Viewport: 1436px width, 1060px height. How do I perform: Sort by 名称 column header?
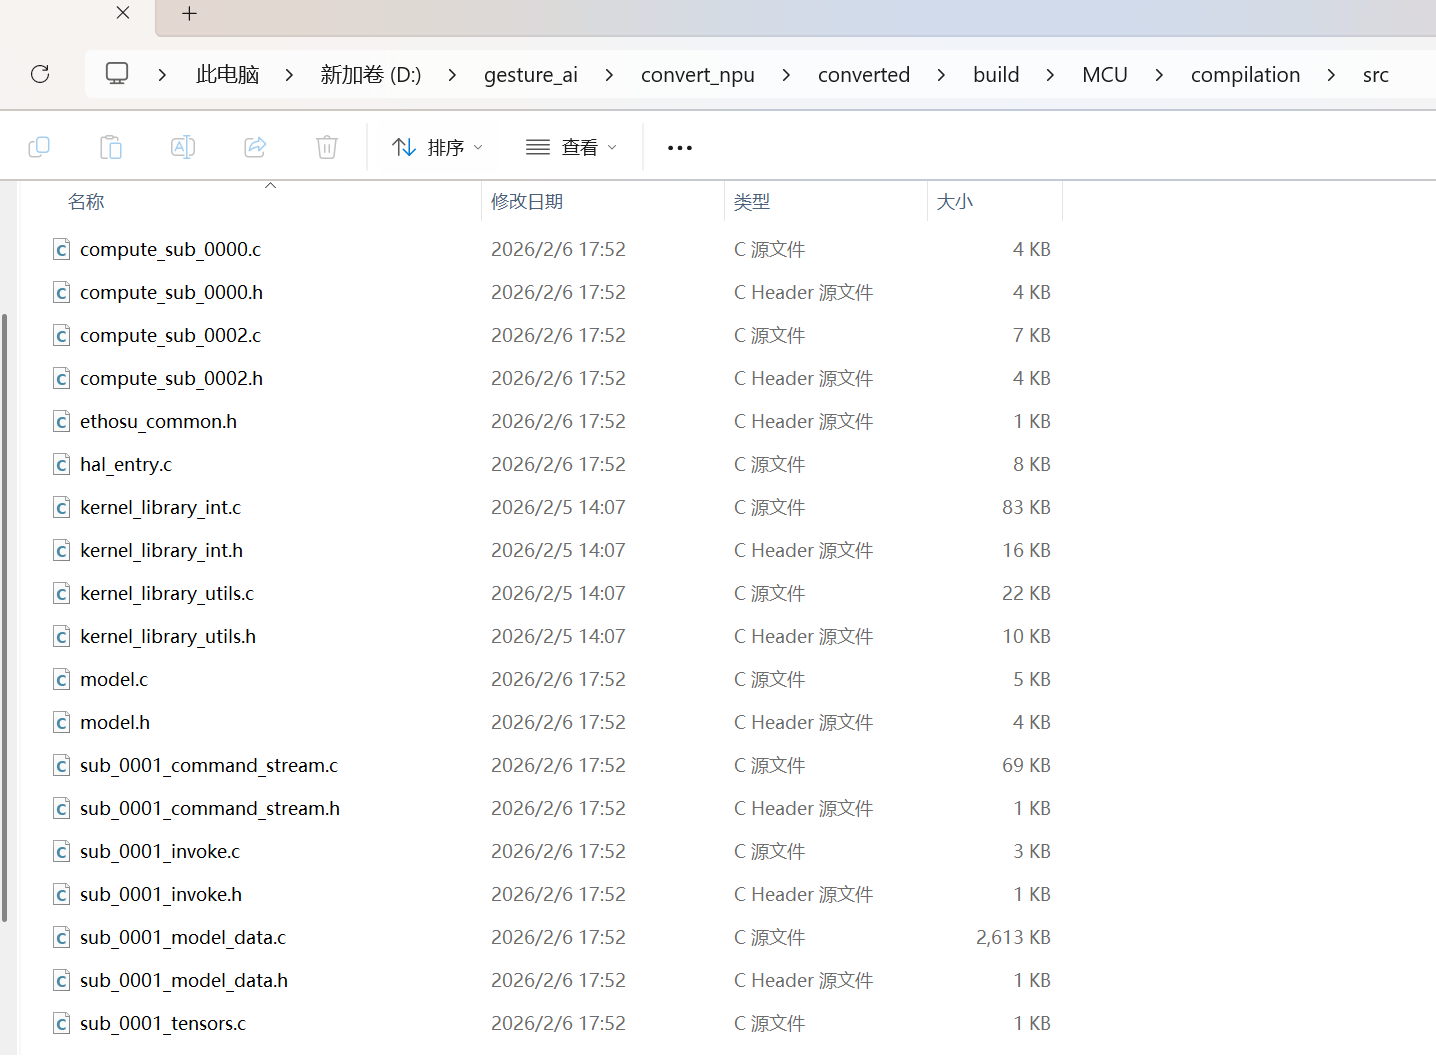click(x=86, y=202)
